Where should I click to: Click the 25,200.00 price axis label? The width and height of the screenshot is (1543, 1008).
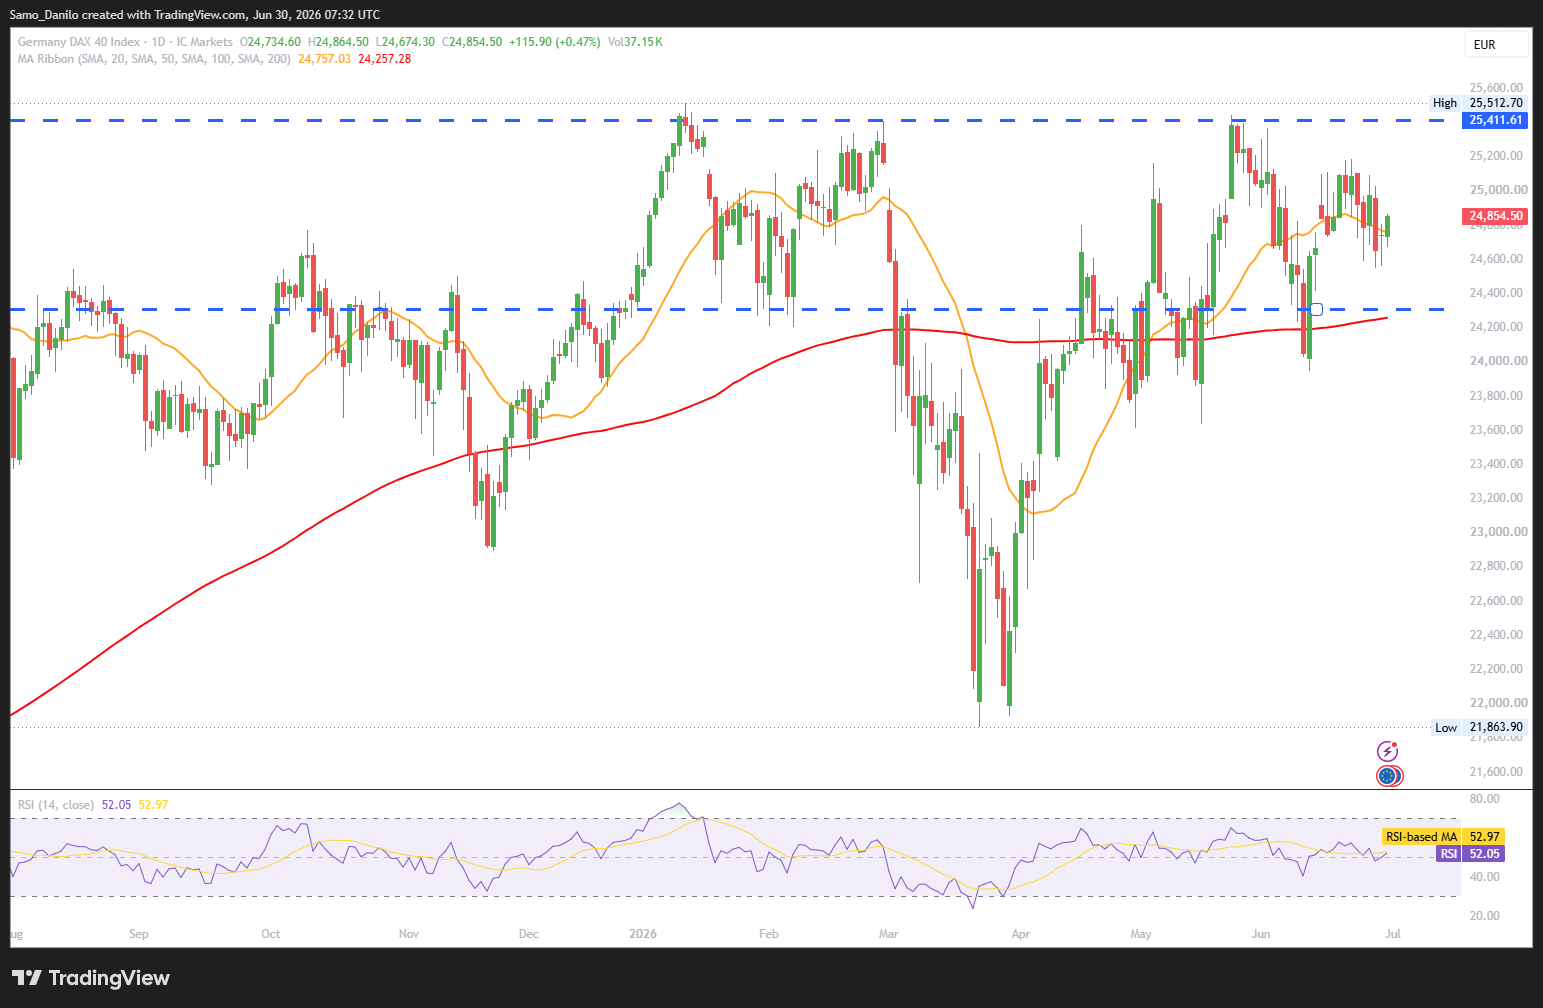(x=1496, y=156)
